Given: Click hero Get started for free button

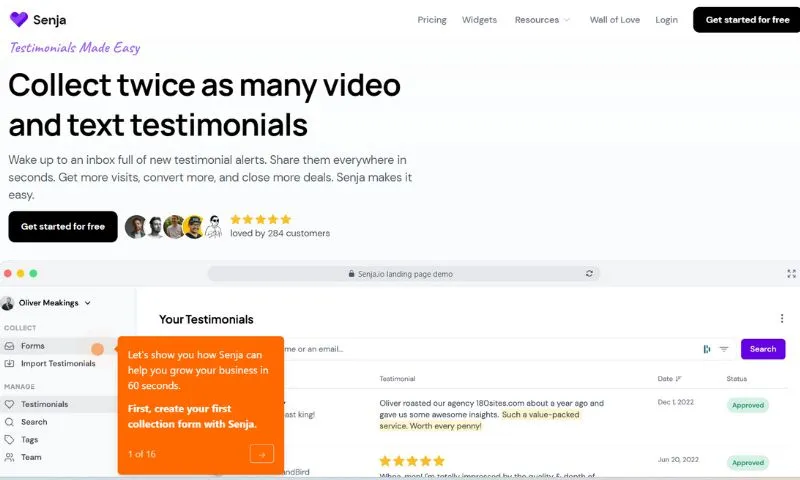Looking at the screenshot, I should coord(63,226).
